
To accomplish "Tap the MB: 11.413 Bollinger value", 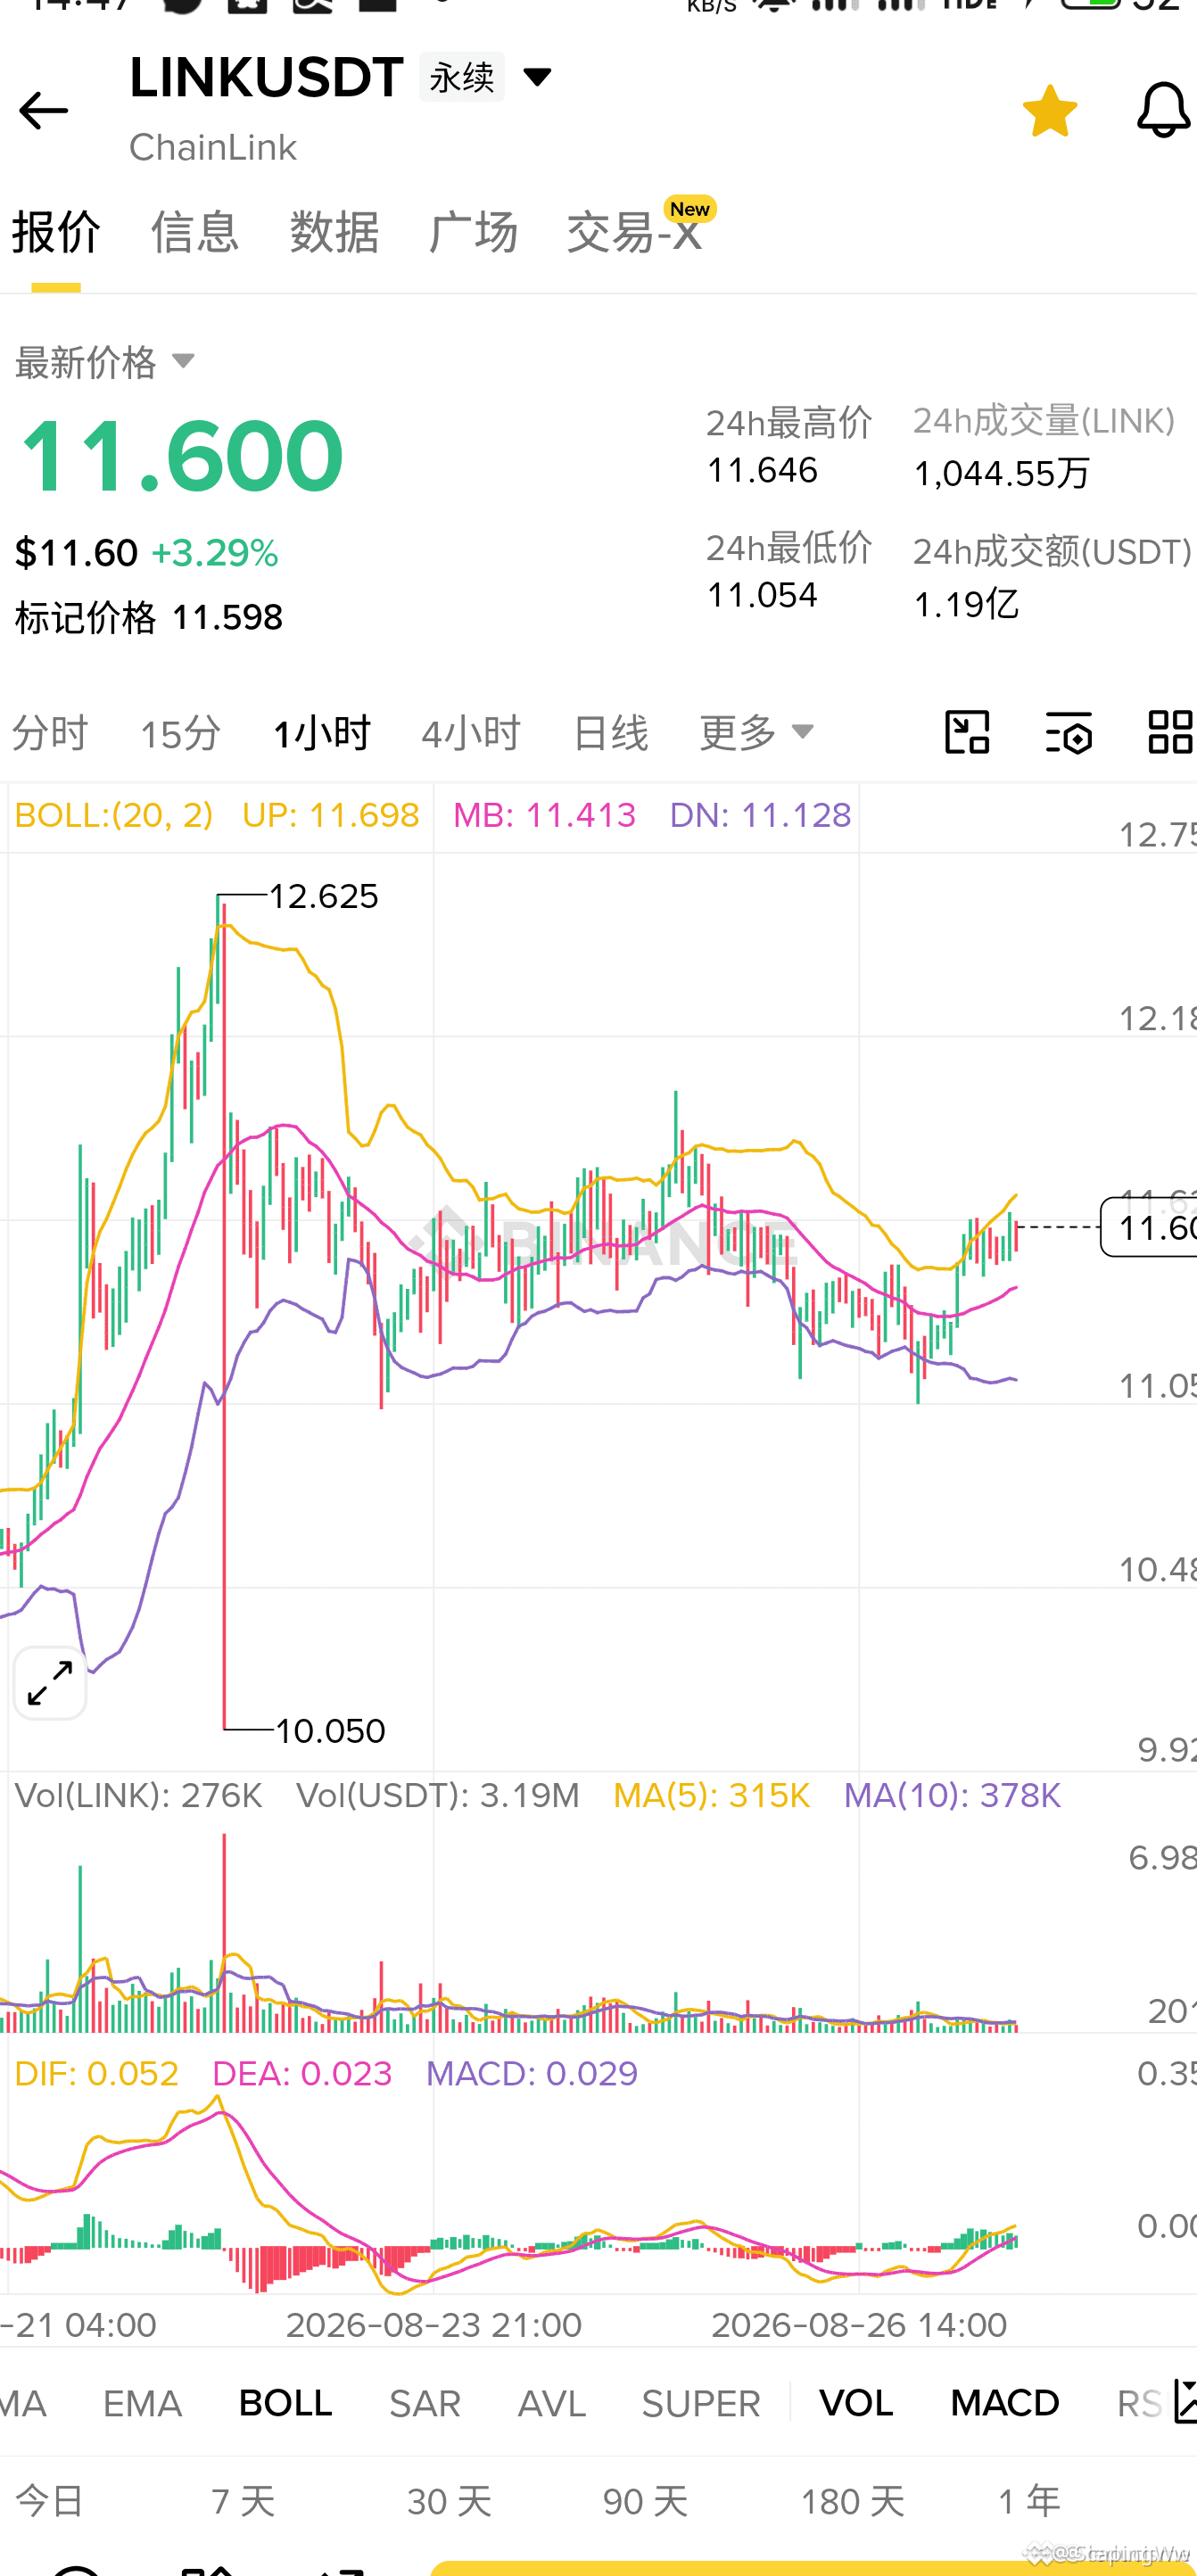I will tap(545, 815).
